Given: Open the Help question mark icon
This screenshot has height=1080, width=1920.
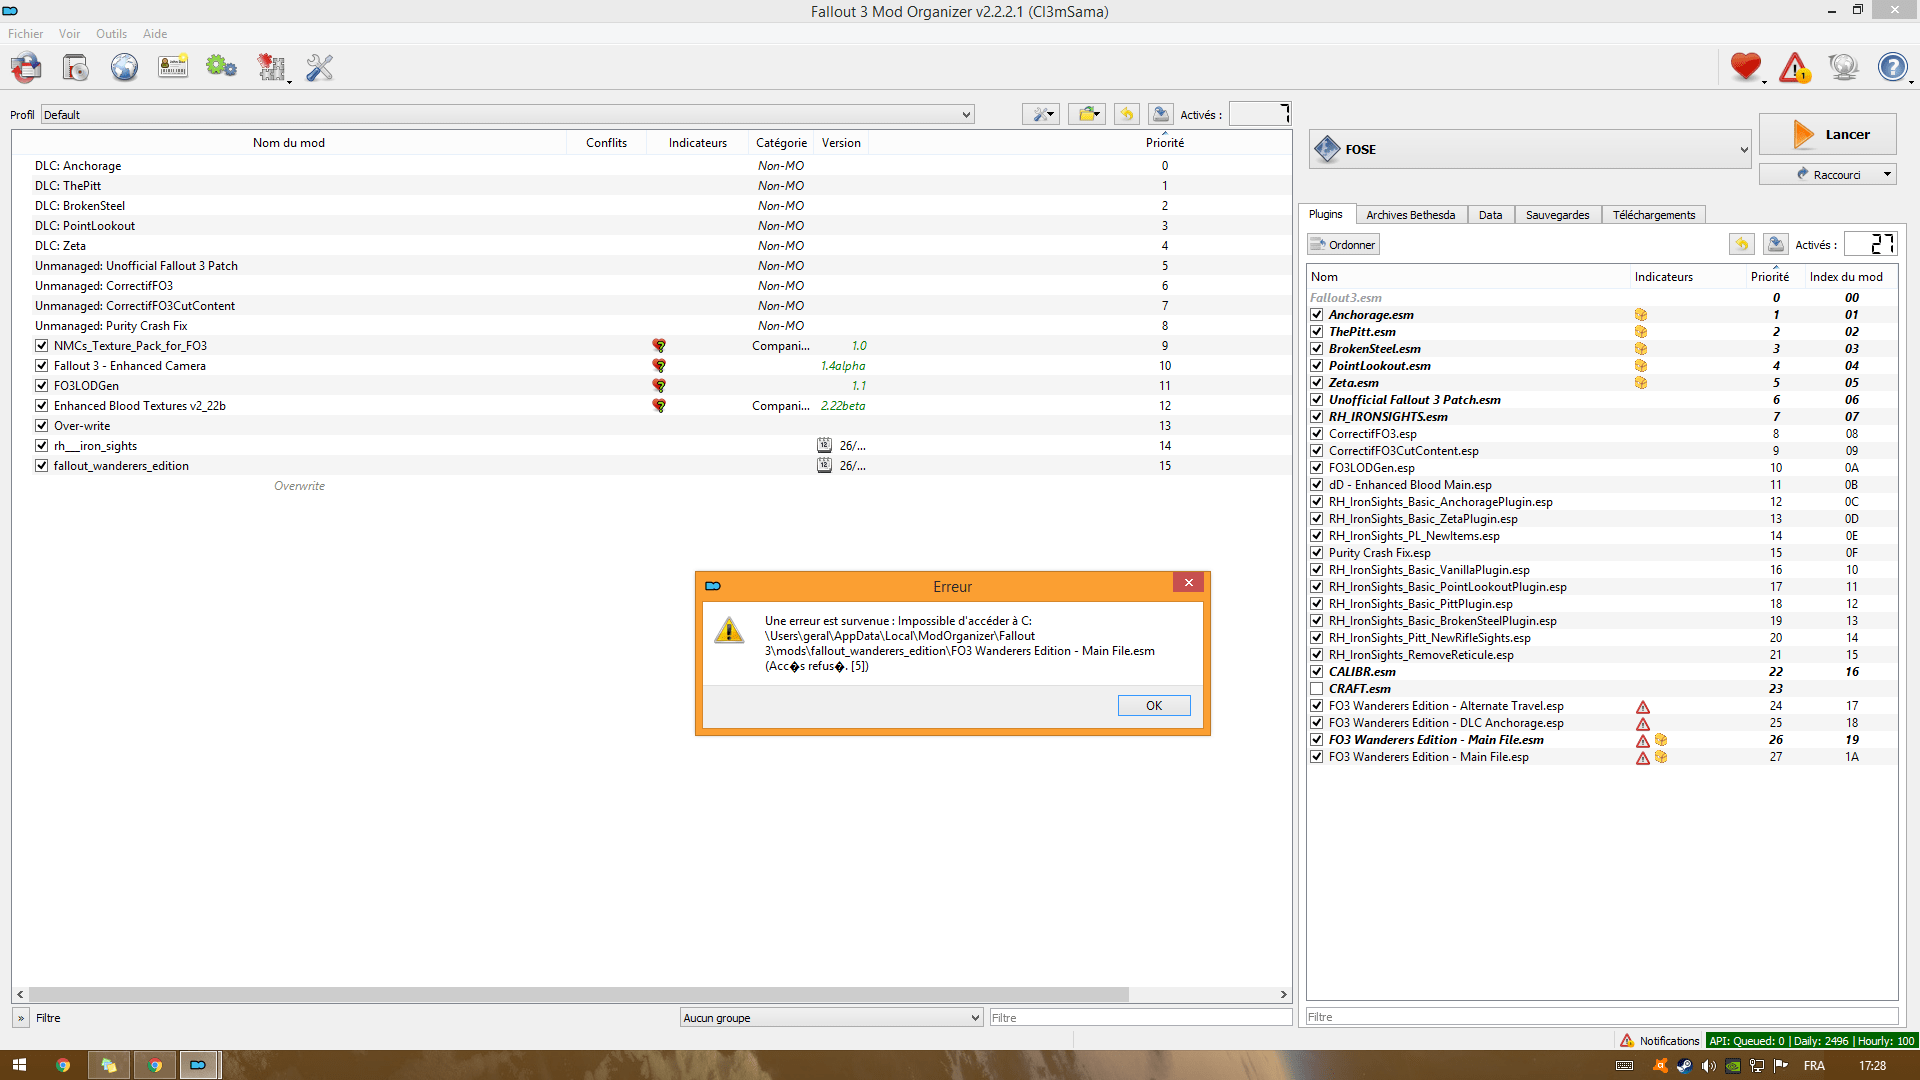Looking at the screenshot, I should pyautogui.click(x=1892, y=68).
